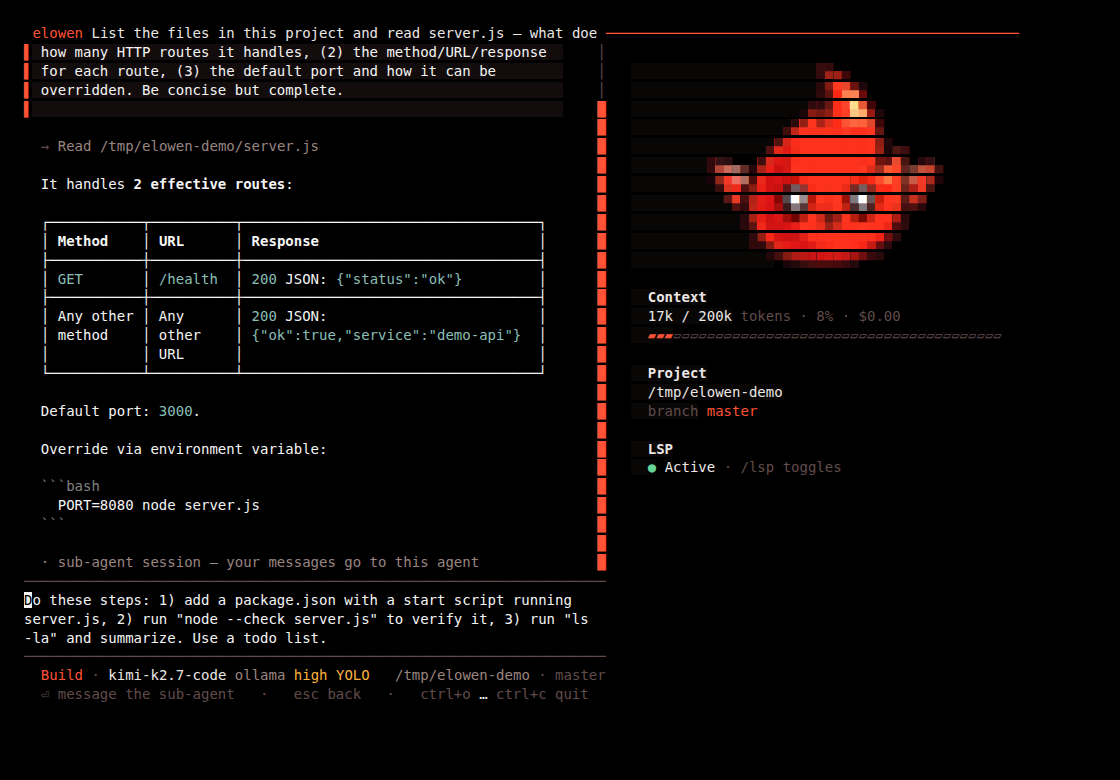Screen dimensions: 1120x780
Task: Click the '```bash' code fence line
Action: click(70, 486)
